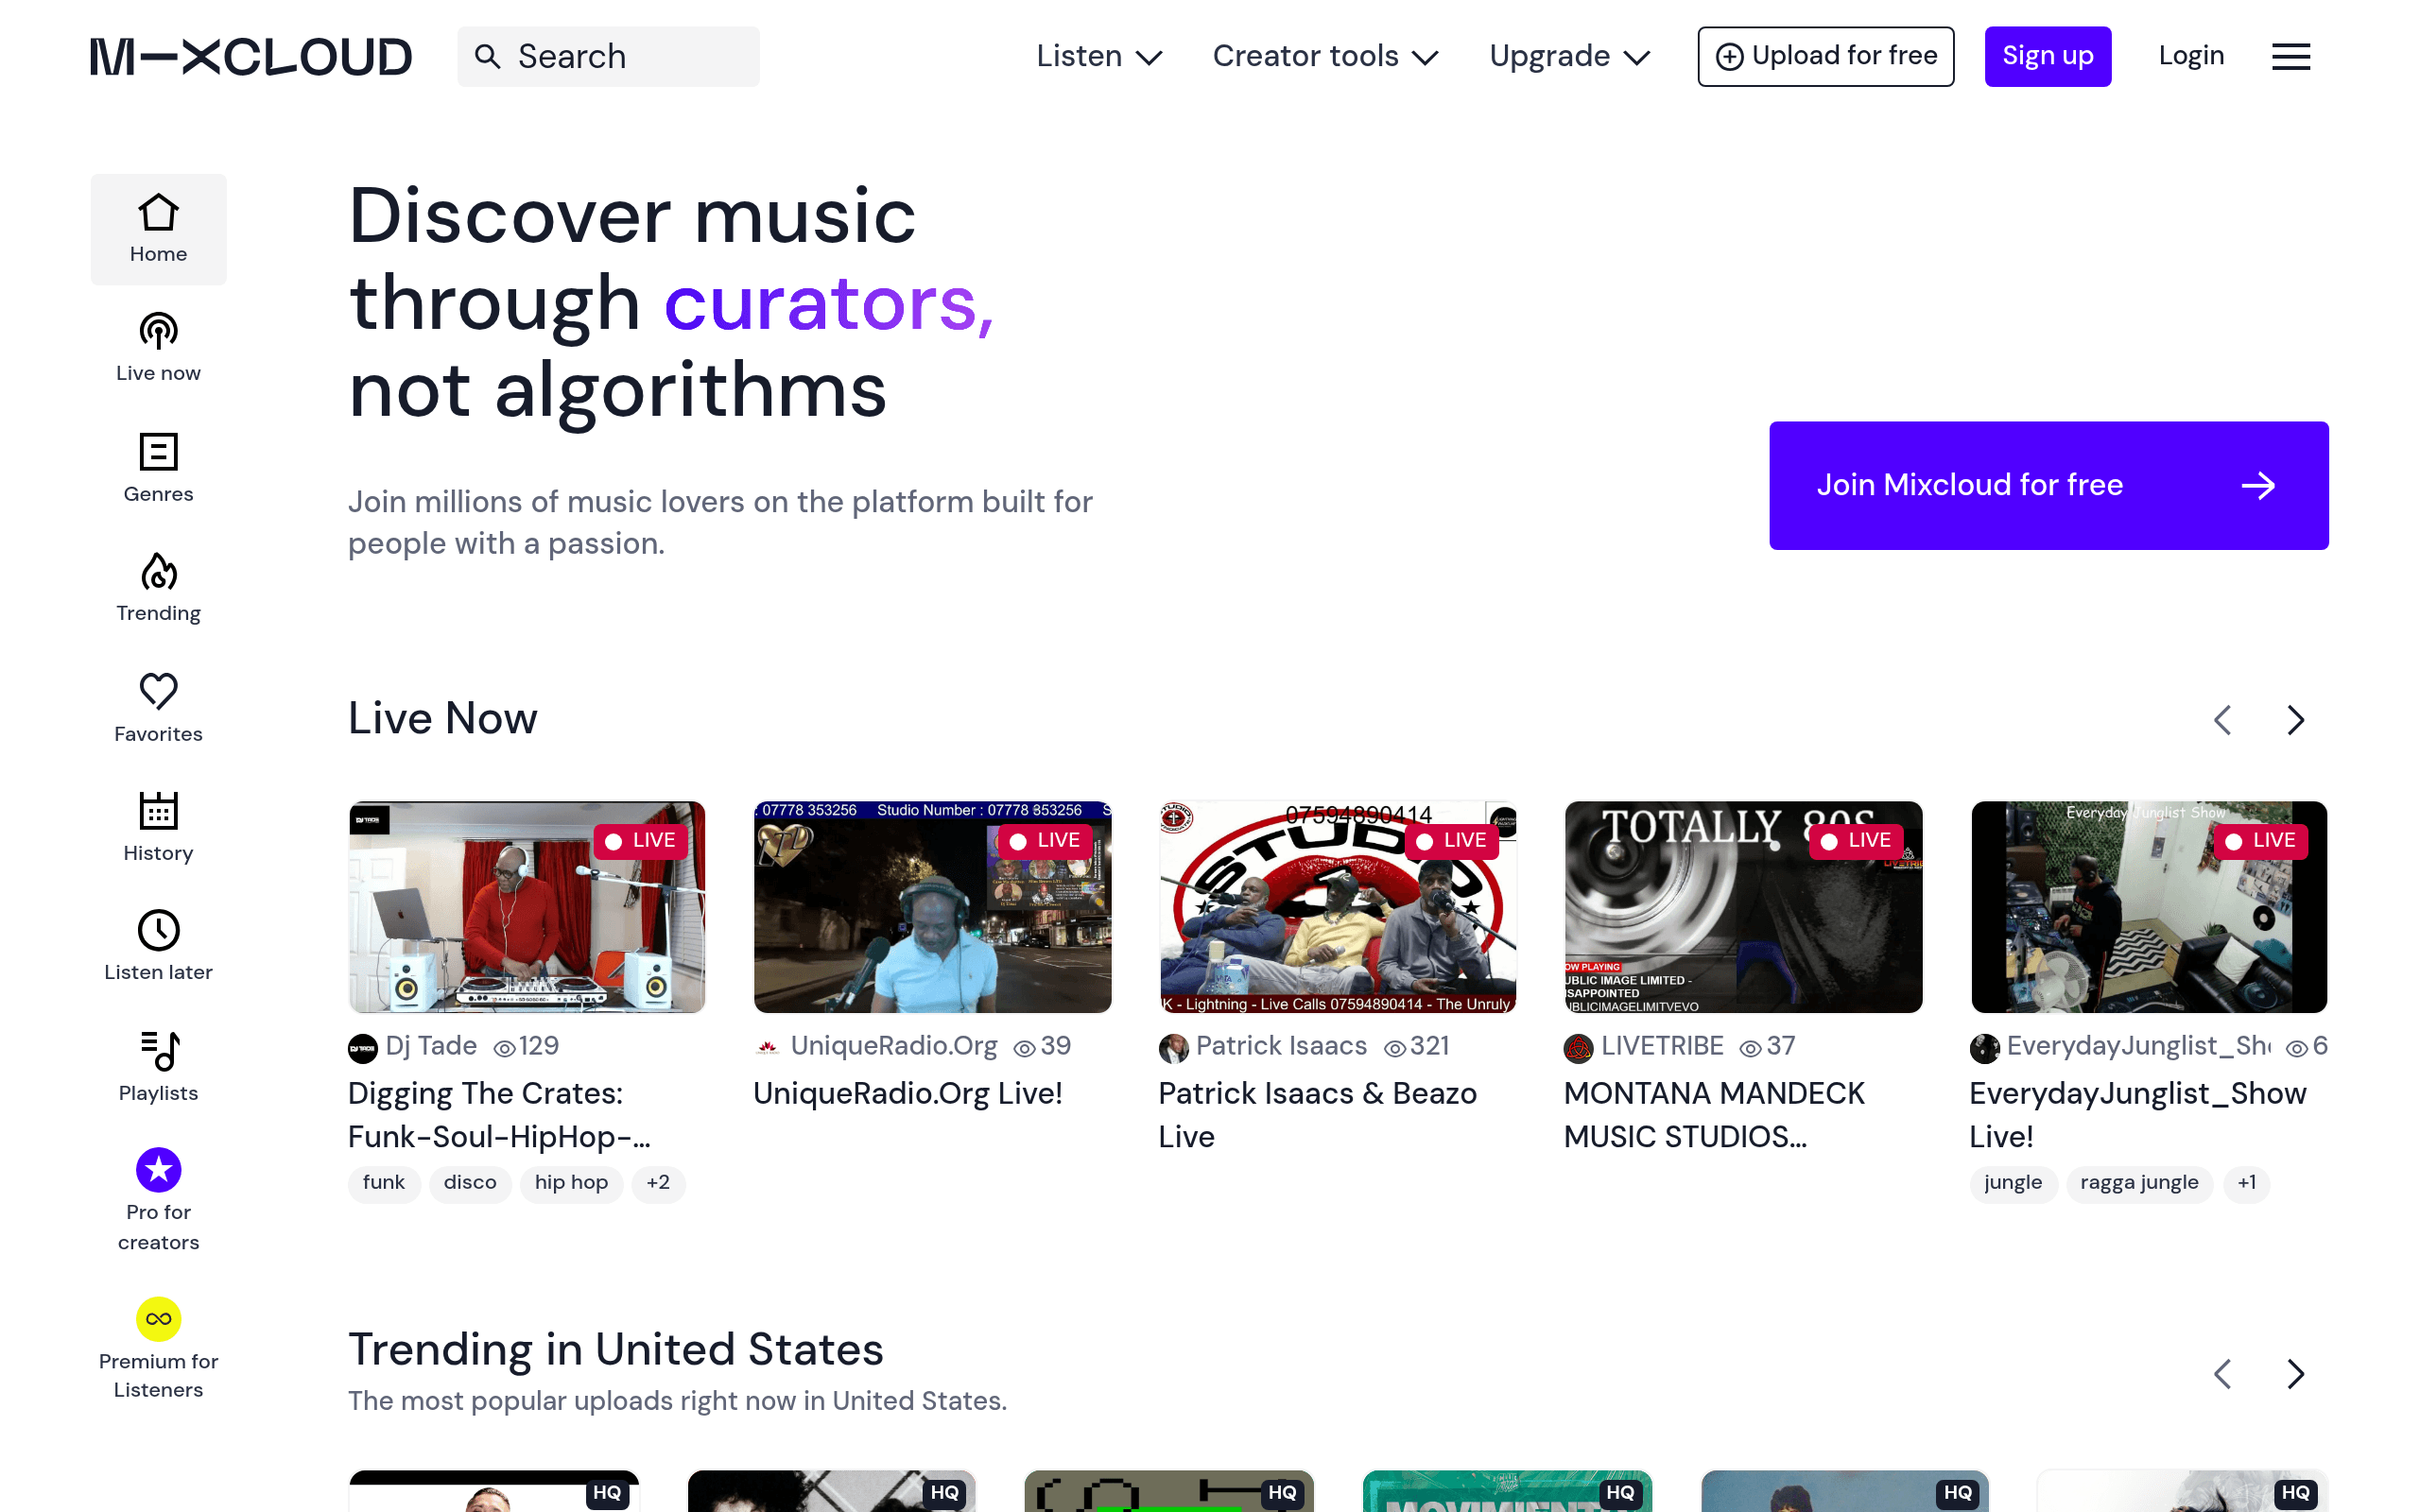Go to the Home sidebar item
This screenshot has width=2420, height=1512.
coord(158,229)
